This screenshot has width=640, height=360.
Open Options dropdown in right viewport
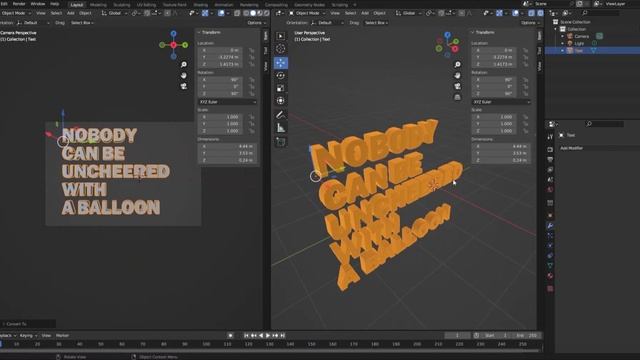click(x=530, y=23)
